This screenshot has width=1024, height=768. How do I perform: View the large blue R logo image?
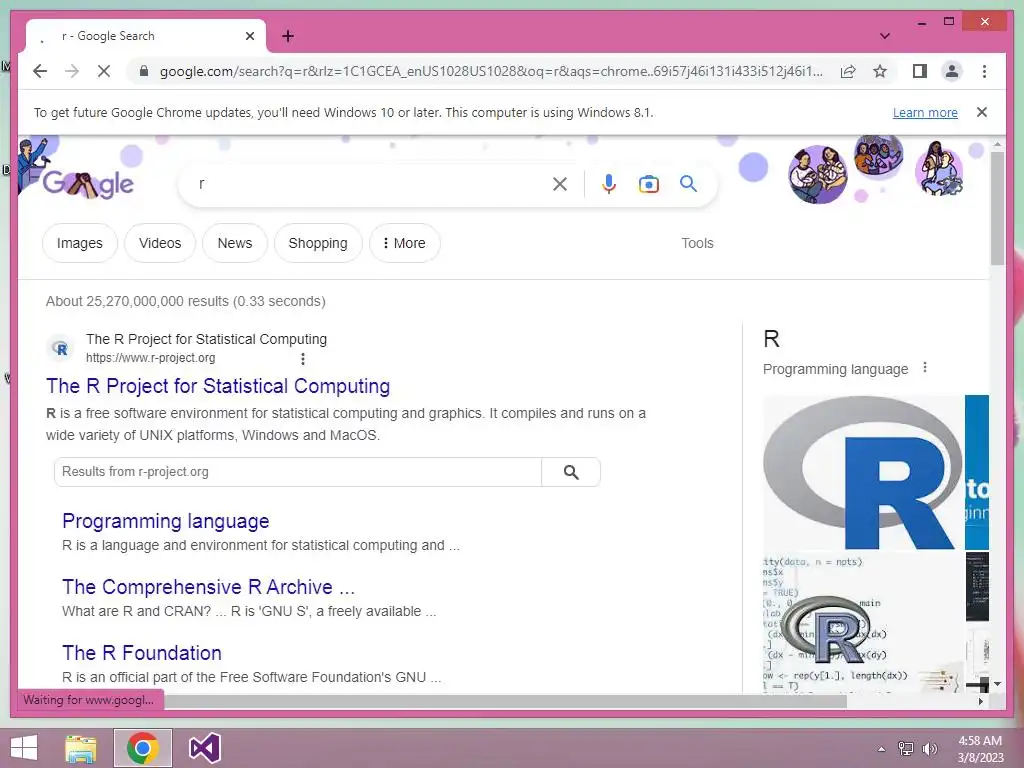click(x=863, y=473)
